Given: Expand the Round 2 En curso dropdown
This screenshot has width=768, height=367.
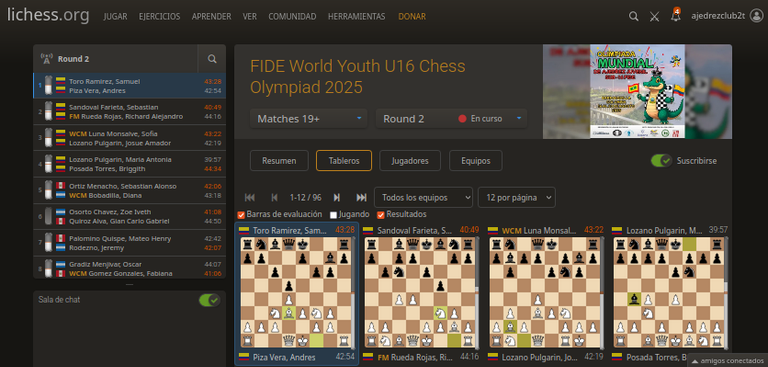Looking at the screenshot, I should 451,119.
